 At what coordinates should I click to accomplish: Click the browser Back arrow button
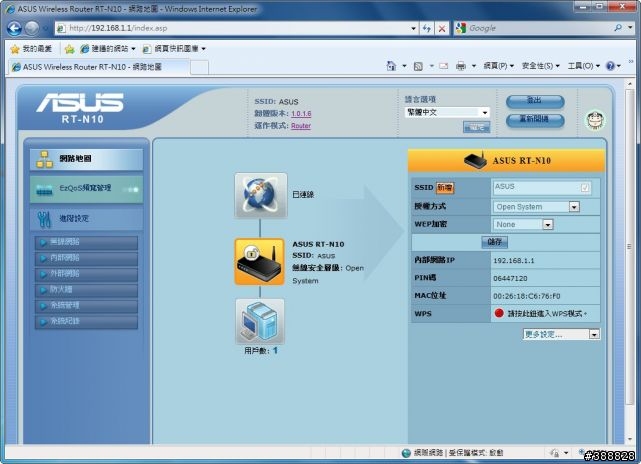click(x=14, y=28)
